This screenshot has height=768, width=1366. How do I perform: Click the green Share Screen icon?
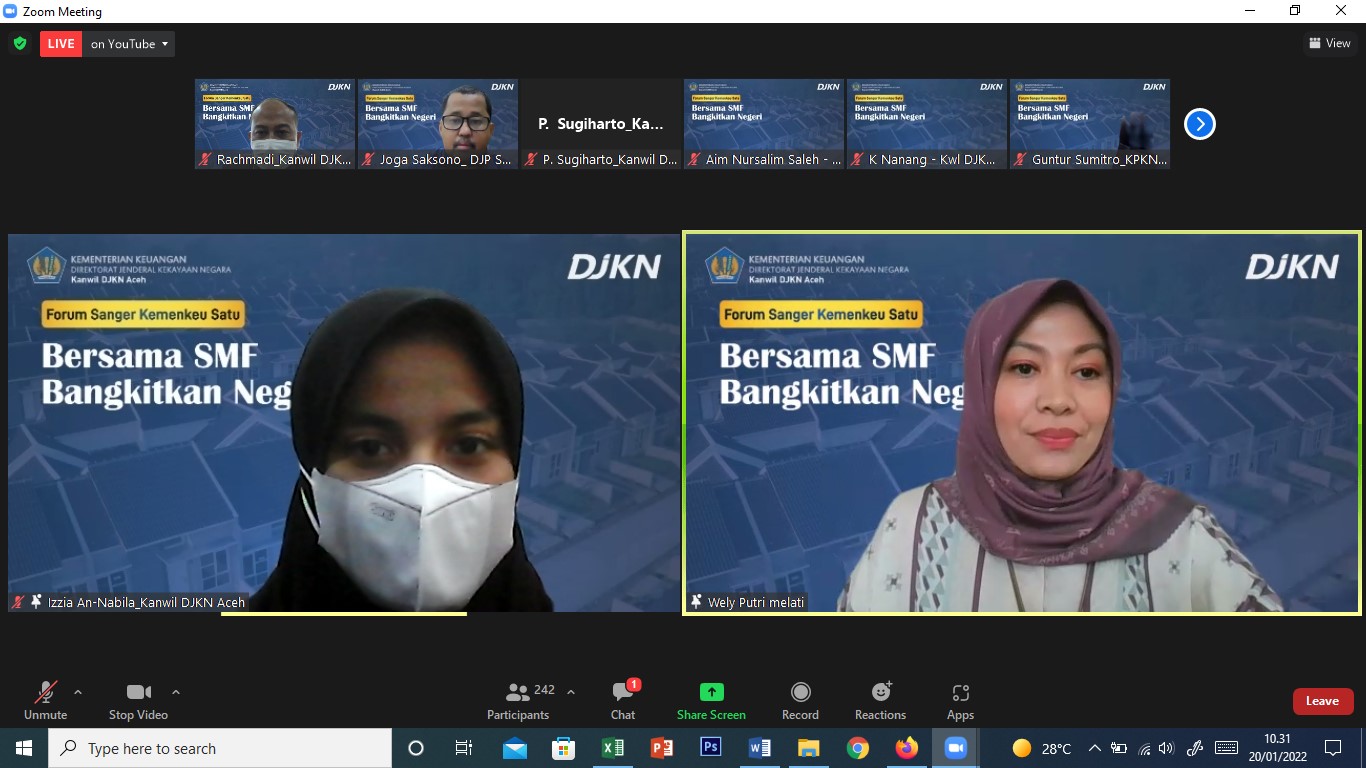711,692
